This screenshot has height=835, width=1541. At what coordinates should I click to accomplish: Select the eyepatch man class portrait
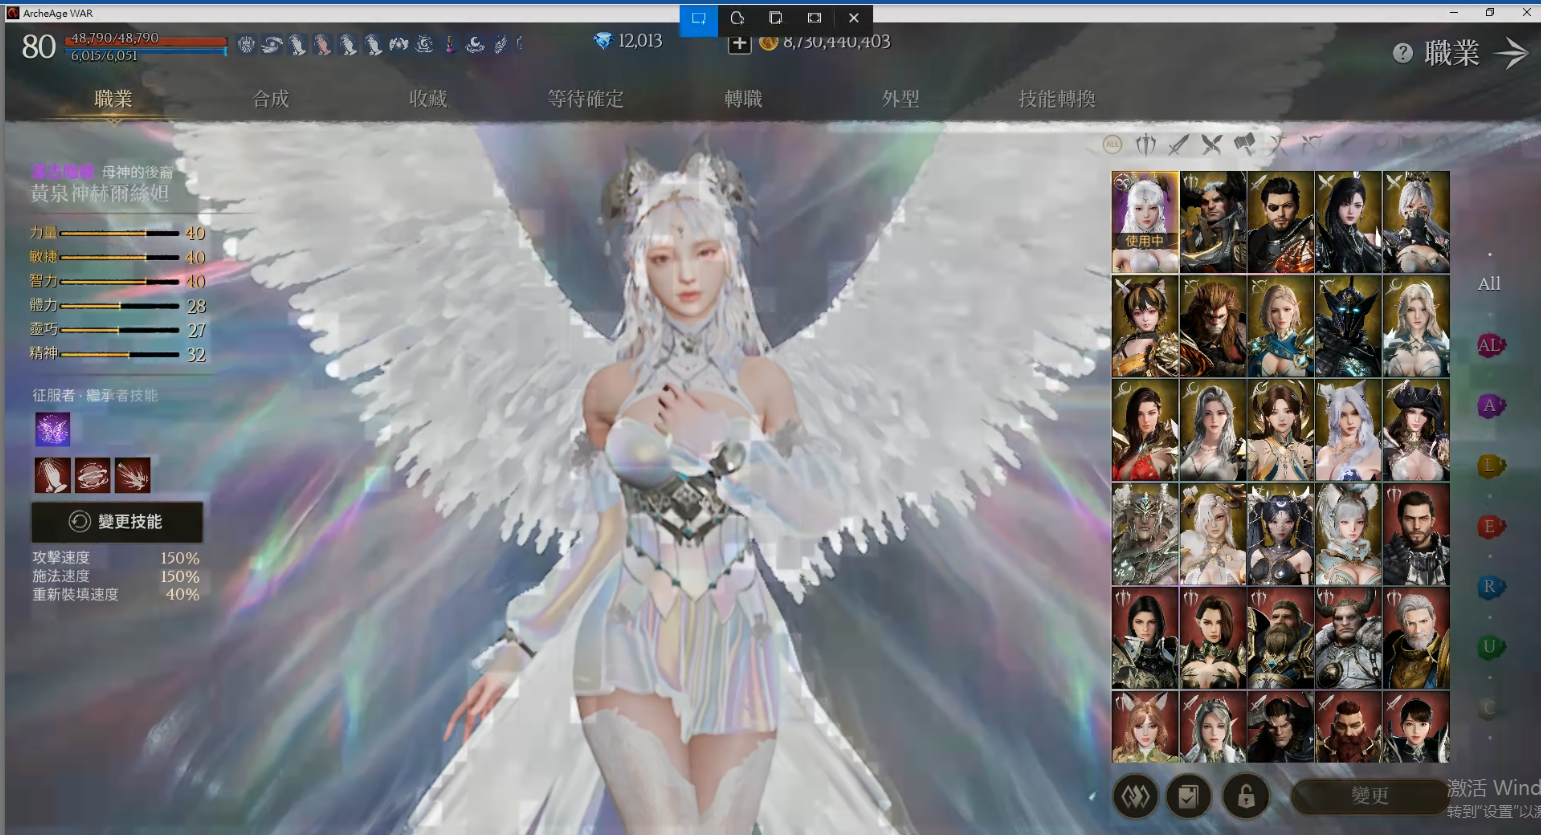pos(1280,222)
